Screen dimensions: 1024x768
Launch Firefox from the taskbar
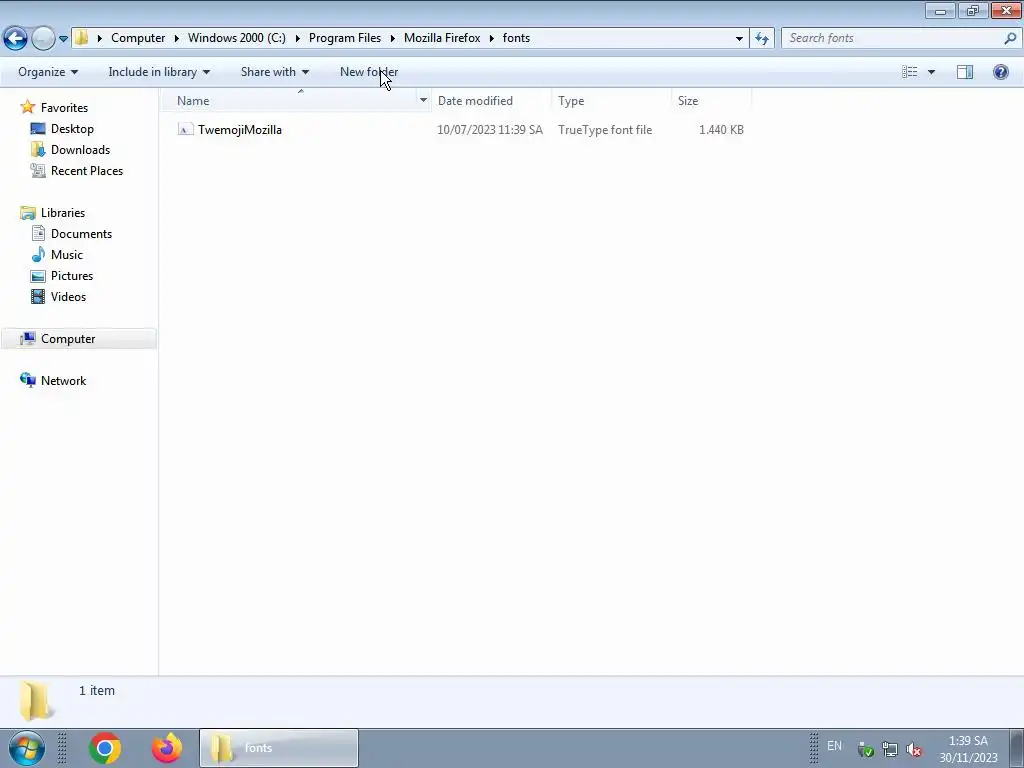click(167, 748)
